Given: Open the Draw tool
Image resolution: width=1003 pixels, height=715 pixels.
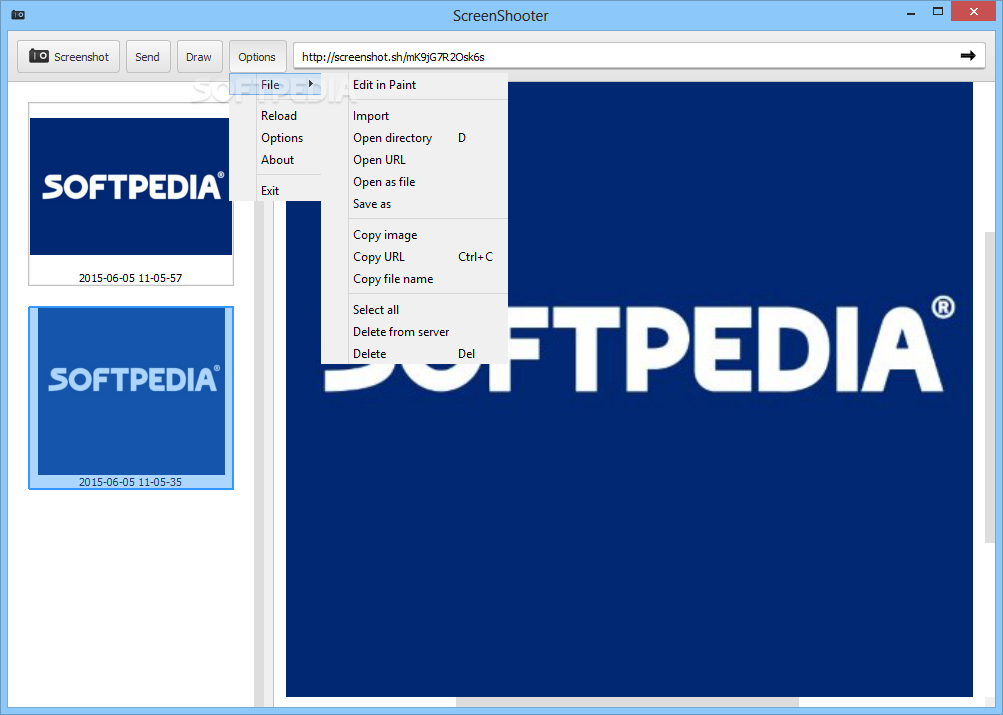Looking at the screenshot, I should click(x=199, y=57).
